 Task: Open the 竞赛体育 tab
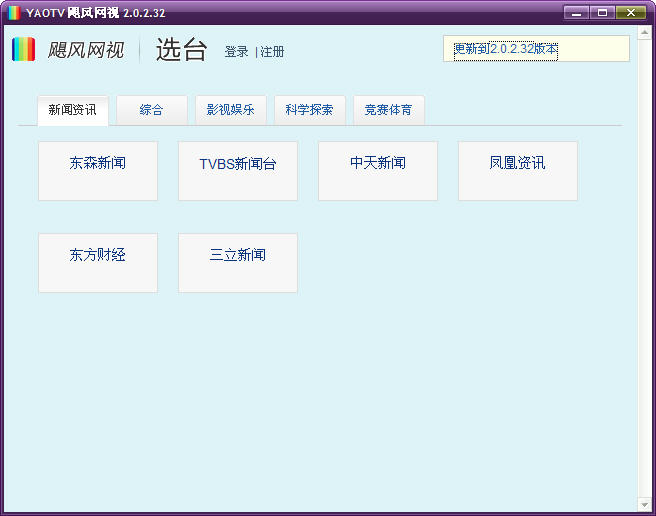coord(389,110)
